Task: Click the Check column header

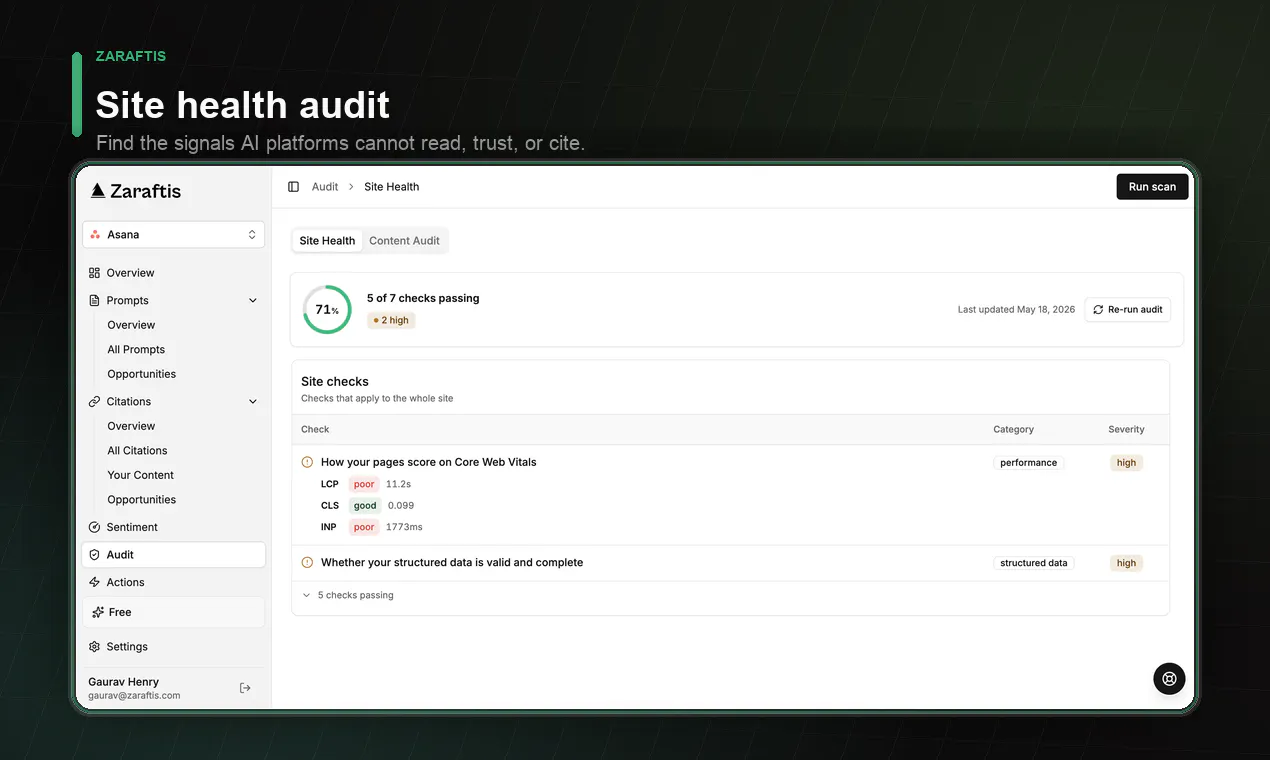Action: coord(315,430)
